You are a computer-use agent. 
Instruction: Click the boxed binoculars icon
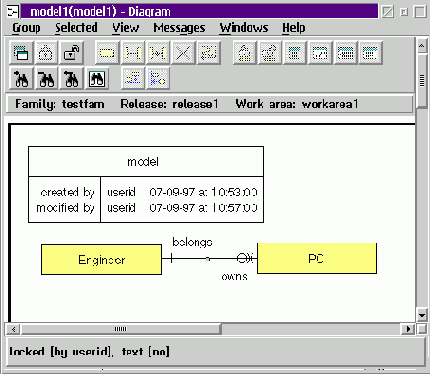(97, 79)
